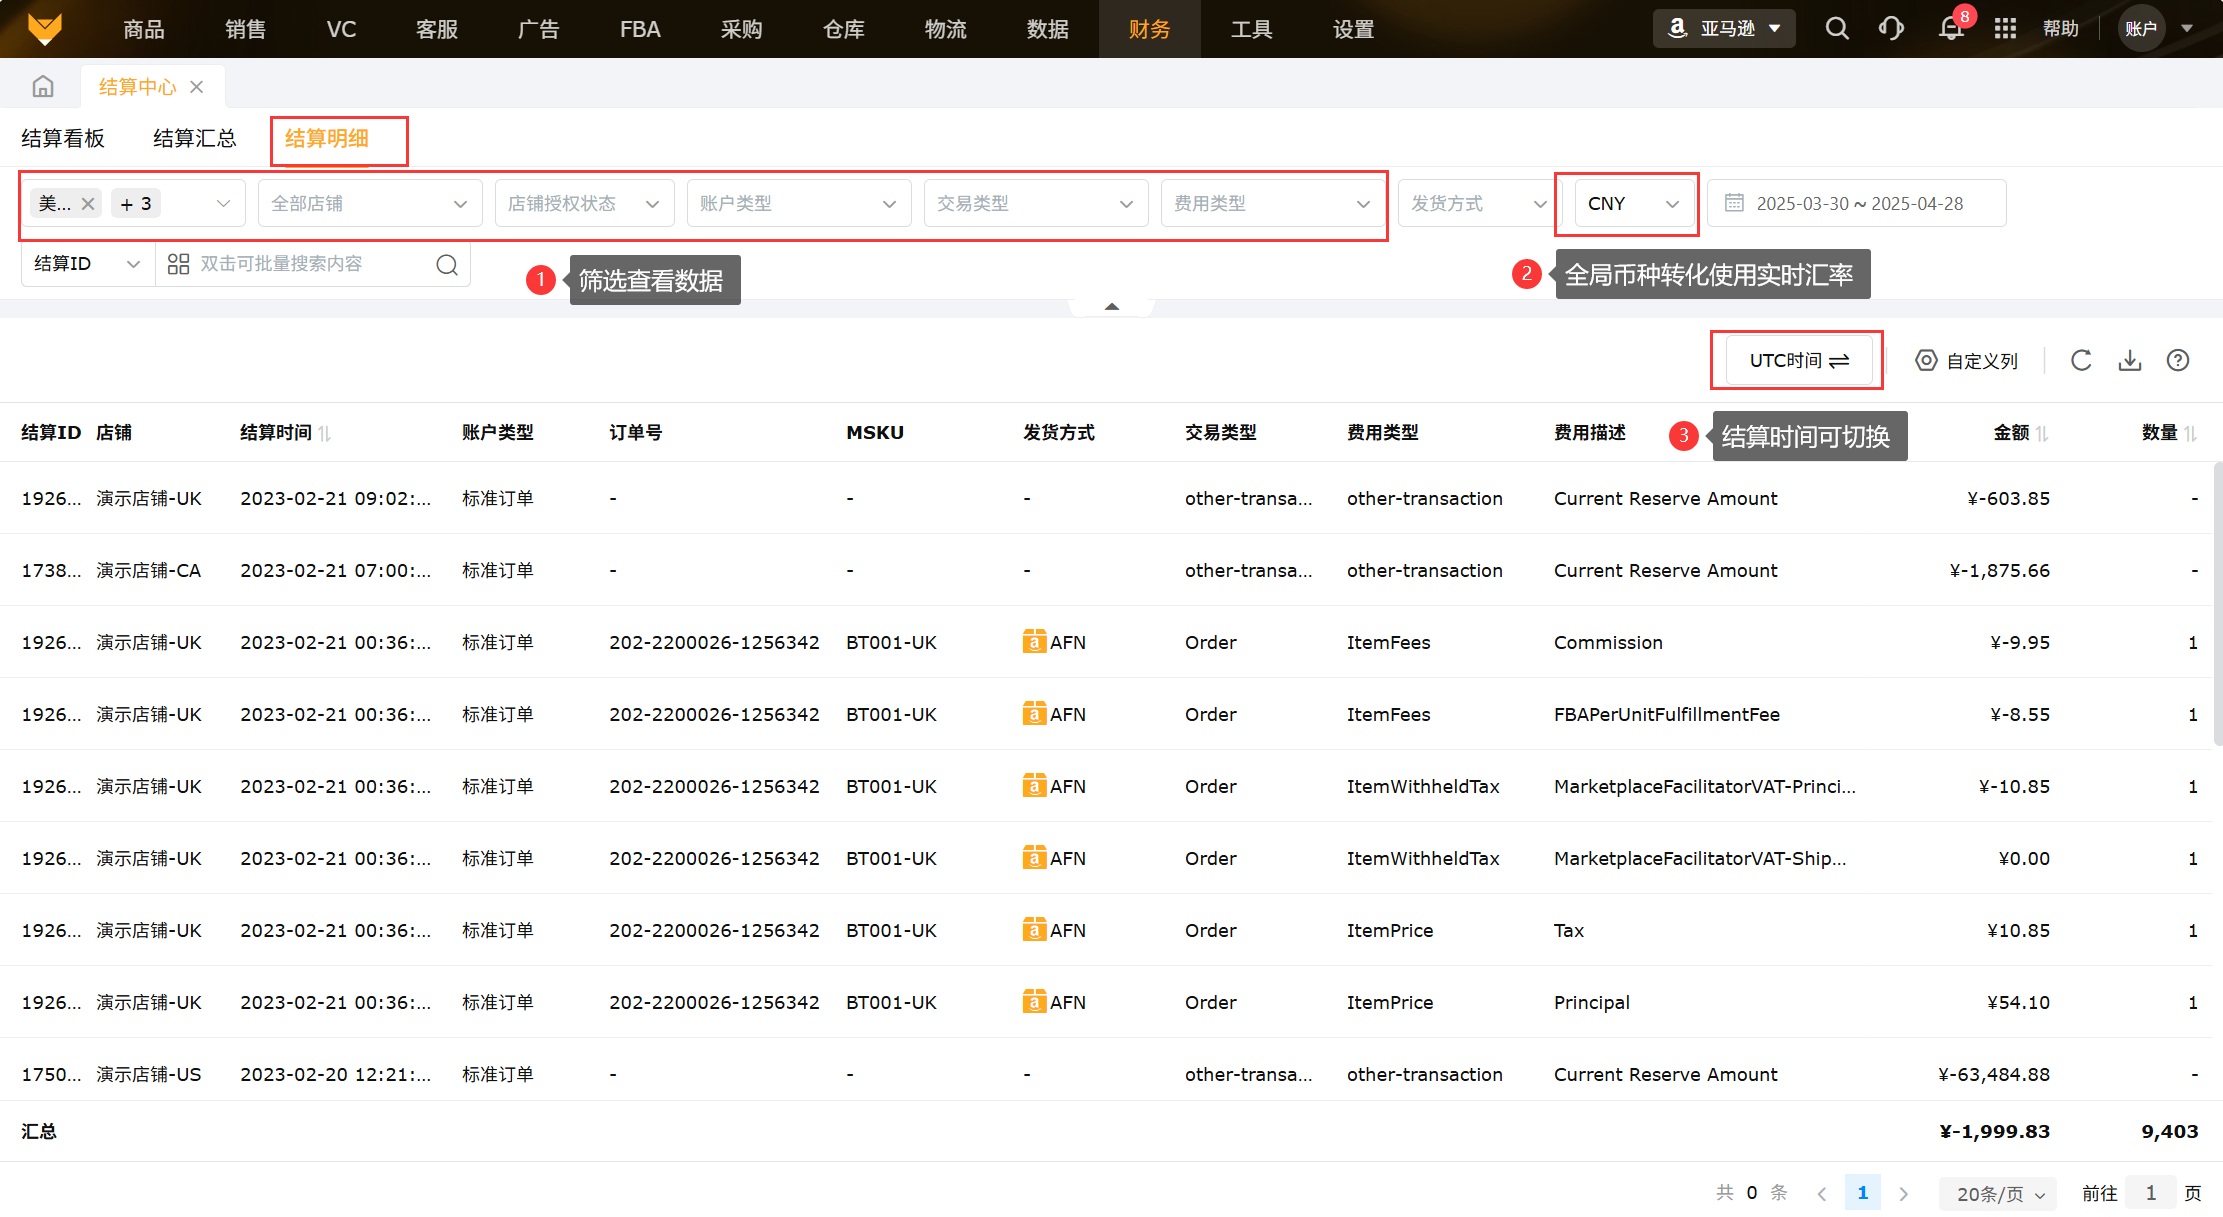Switch to the 结算汇总 tab

(195, 139)
